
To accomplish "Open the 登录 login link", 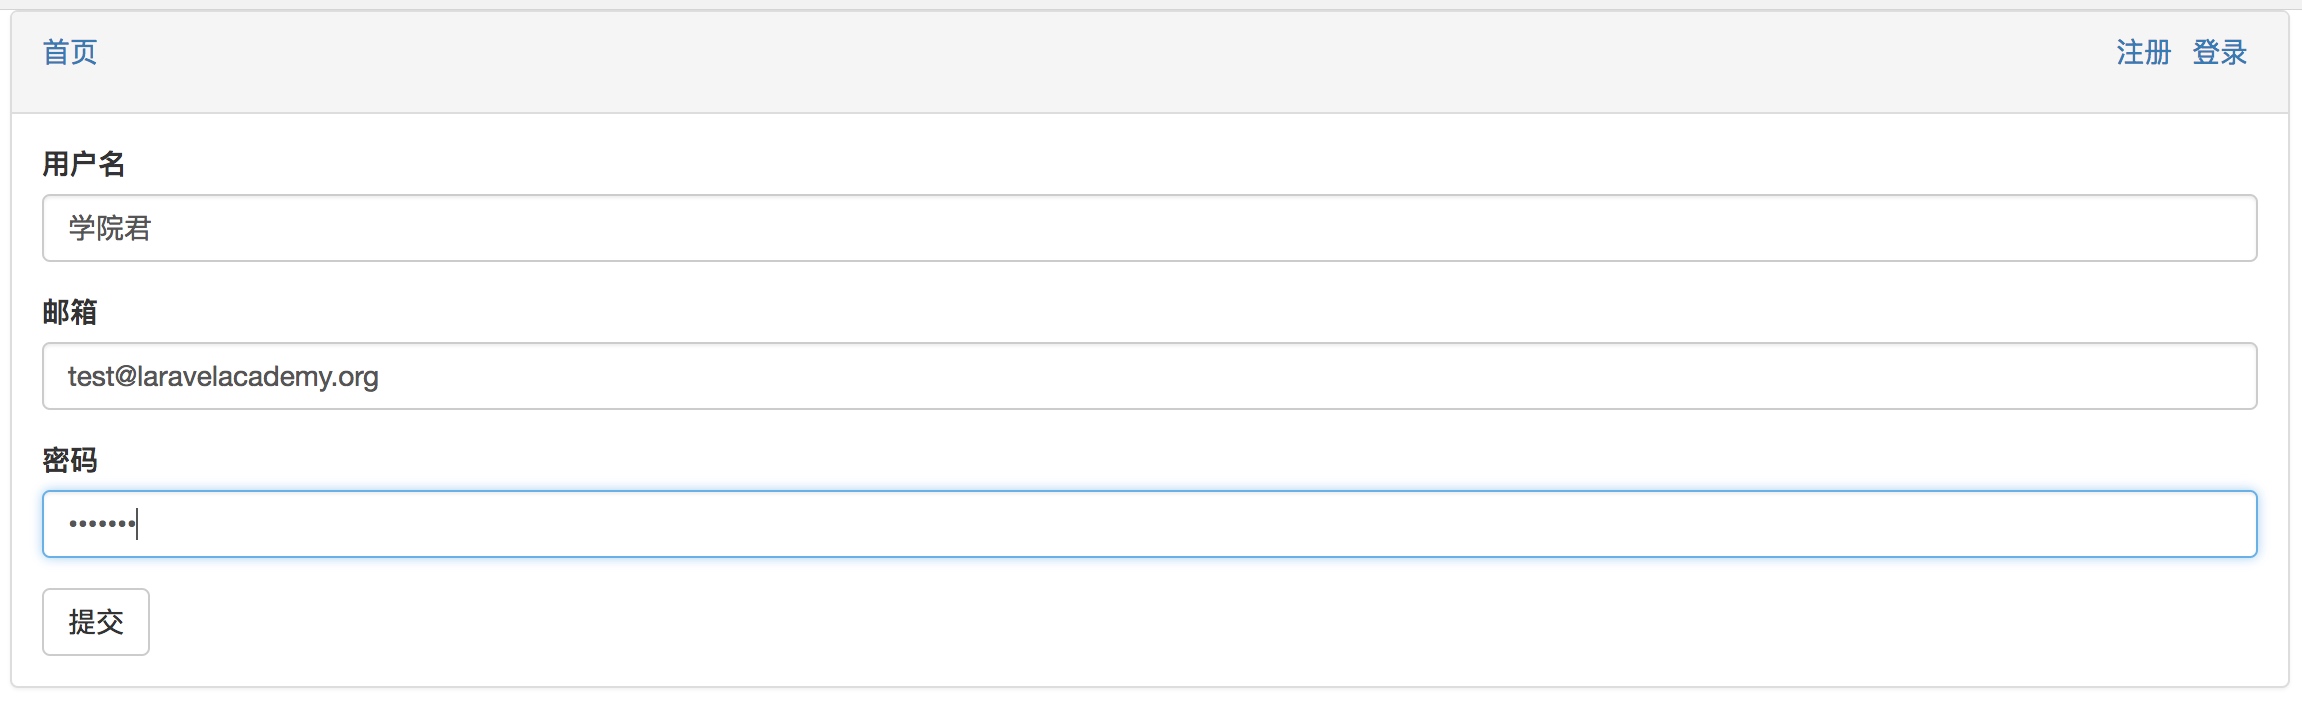I will click(x=2219, y=52).
